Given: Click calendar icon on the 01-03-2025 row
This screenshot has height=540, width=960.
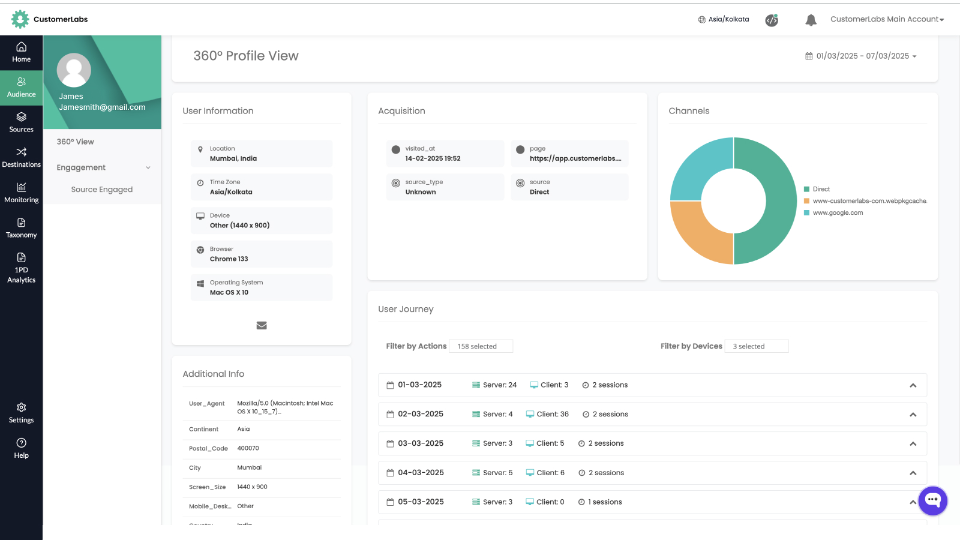Looking at the screenshot, I should [391, 385].
